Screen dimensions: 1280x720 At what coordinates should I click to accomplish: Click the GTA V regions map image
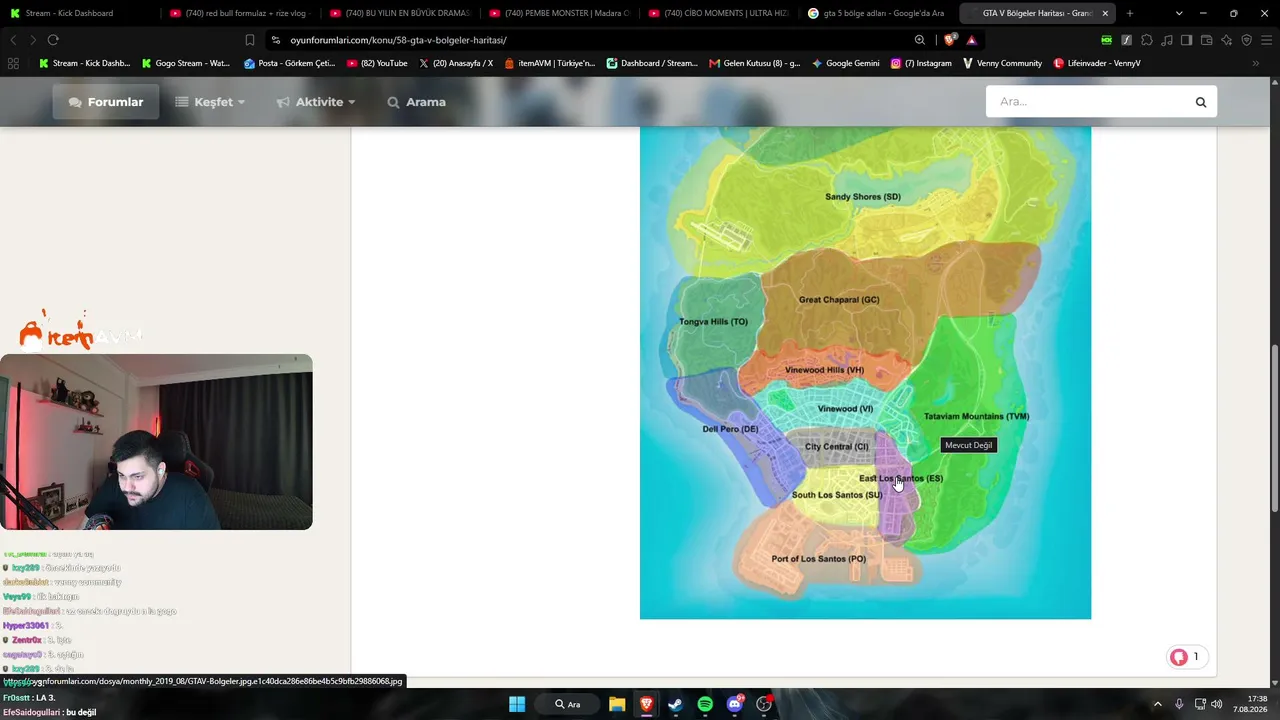pyautogui.click(x=865, y=372)
